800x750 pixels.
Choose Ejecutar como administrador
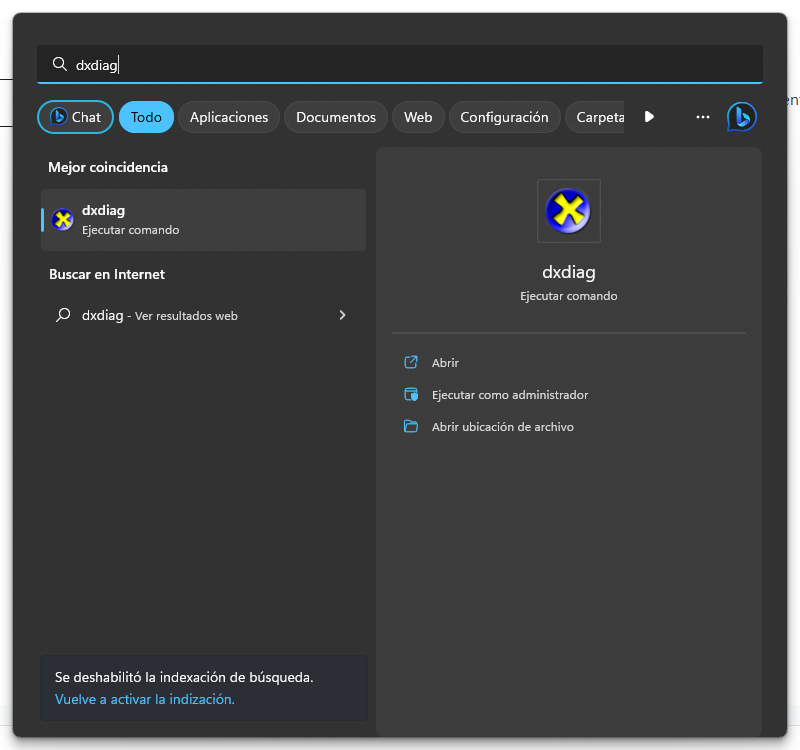(x=510, y=395)
